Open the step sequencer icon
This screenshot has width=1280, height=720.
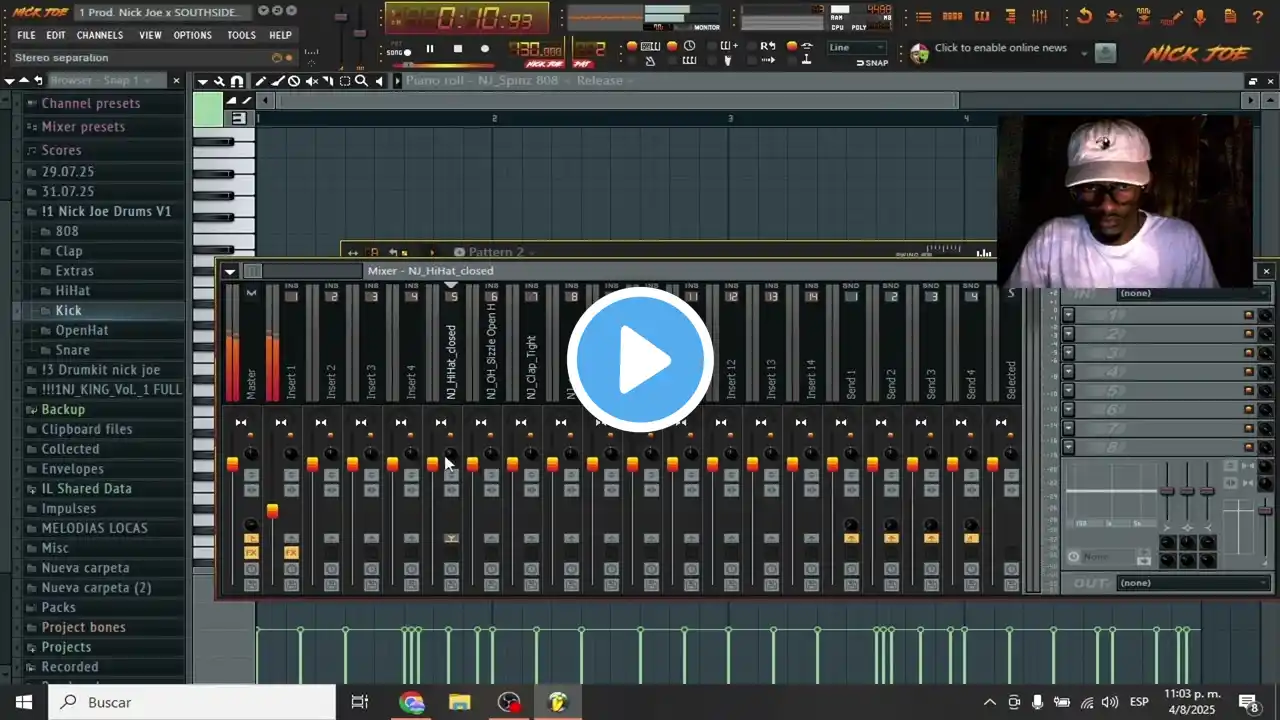(953, 17)
